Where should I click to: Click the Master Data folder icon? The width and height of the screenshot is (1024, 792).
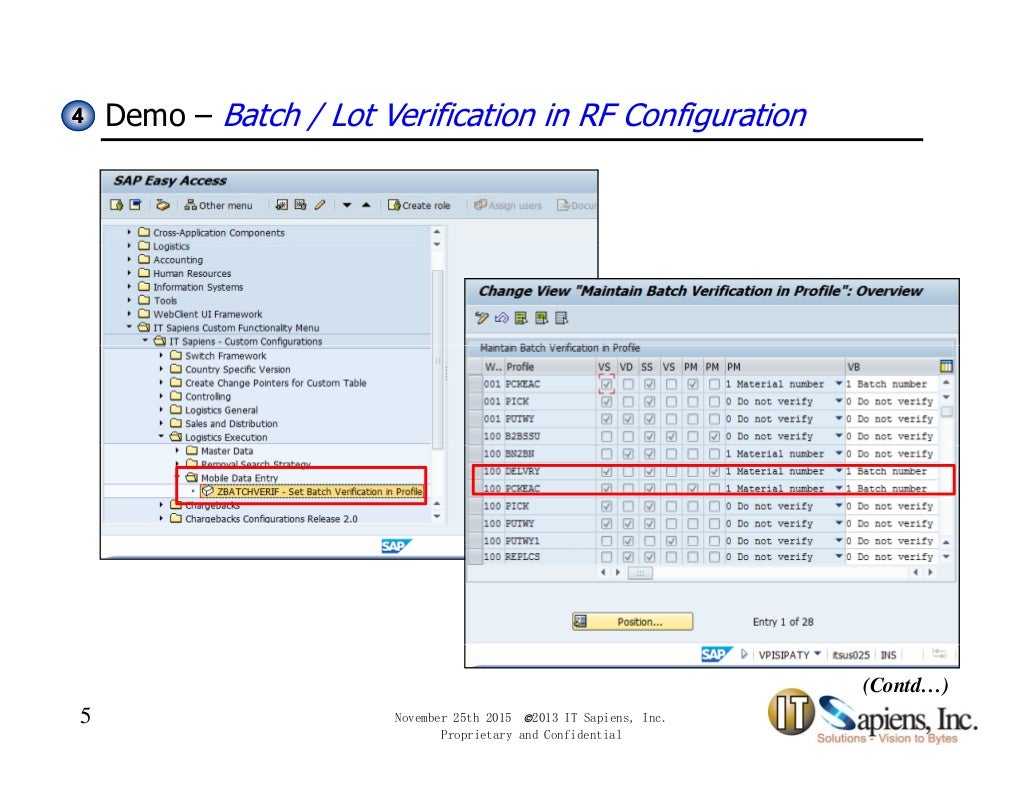191,451
